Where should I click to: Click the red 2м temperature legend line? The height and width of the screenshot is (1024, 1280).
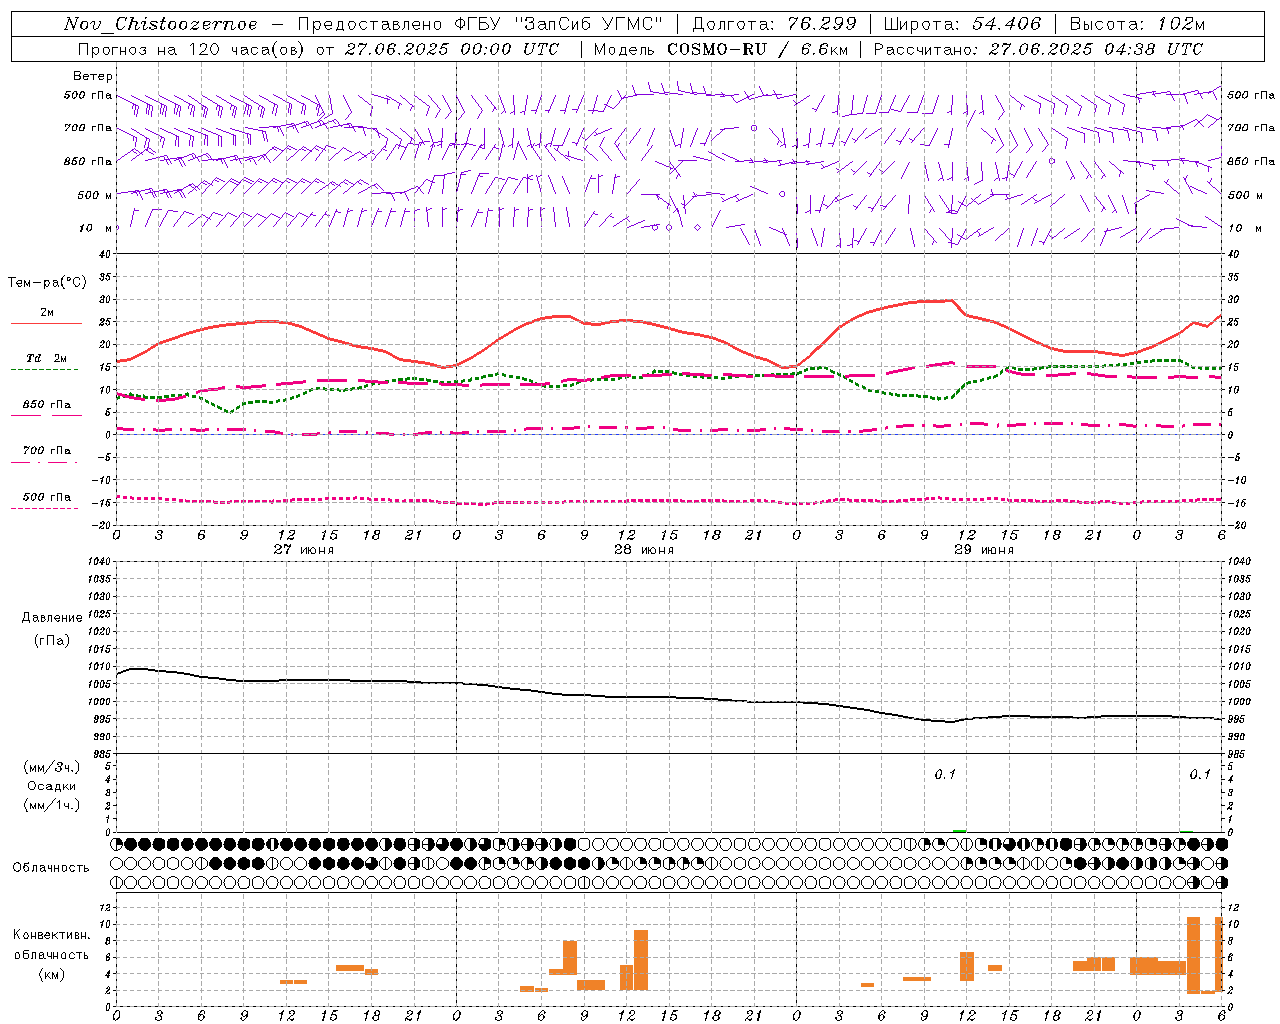tap(46, 323)
